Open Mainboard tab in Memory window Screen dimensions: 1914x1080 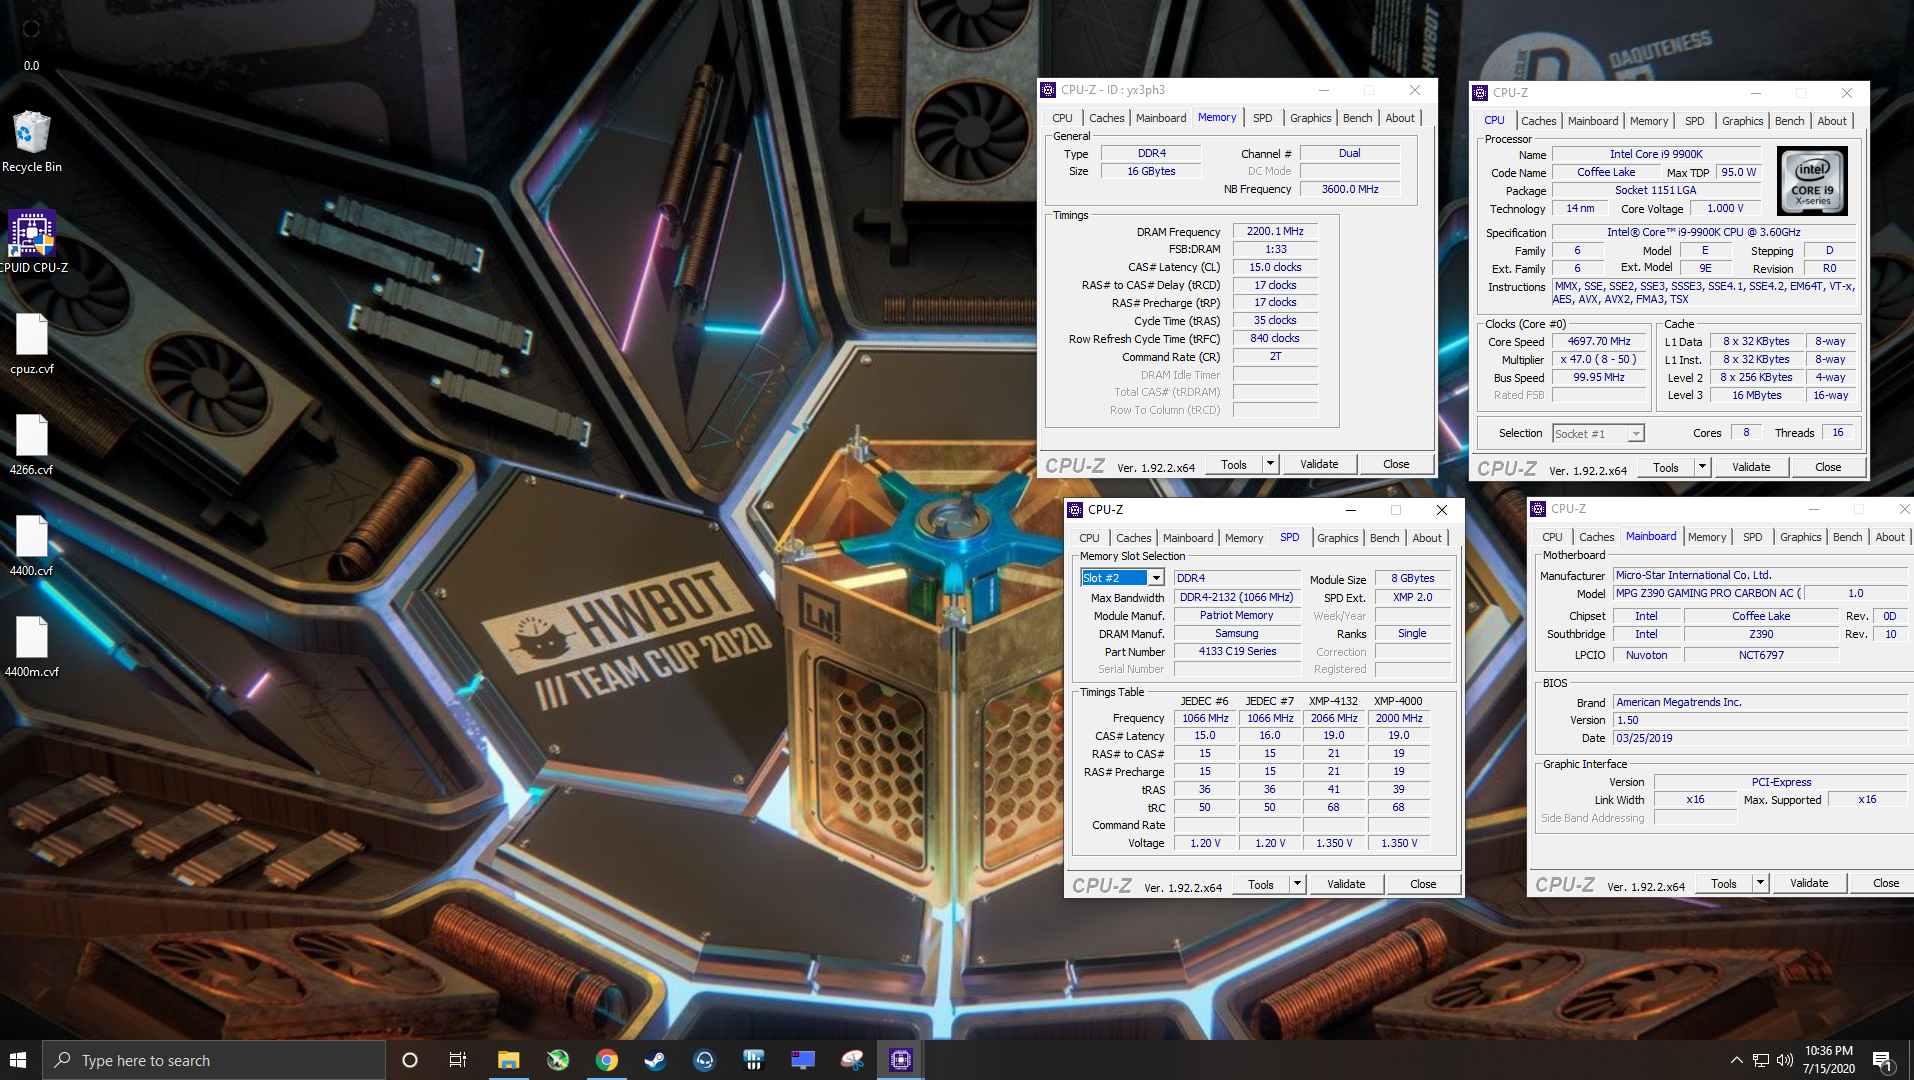(x=1160, y=118)
